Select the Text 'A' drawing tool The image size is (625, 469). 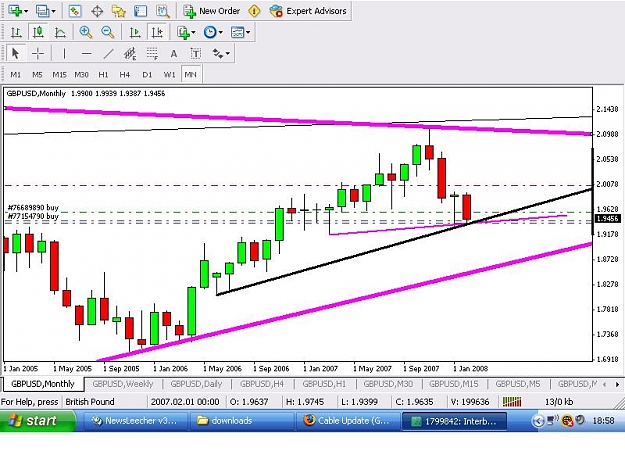pos(174,53)
